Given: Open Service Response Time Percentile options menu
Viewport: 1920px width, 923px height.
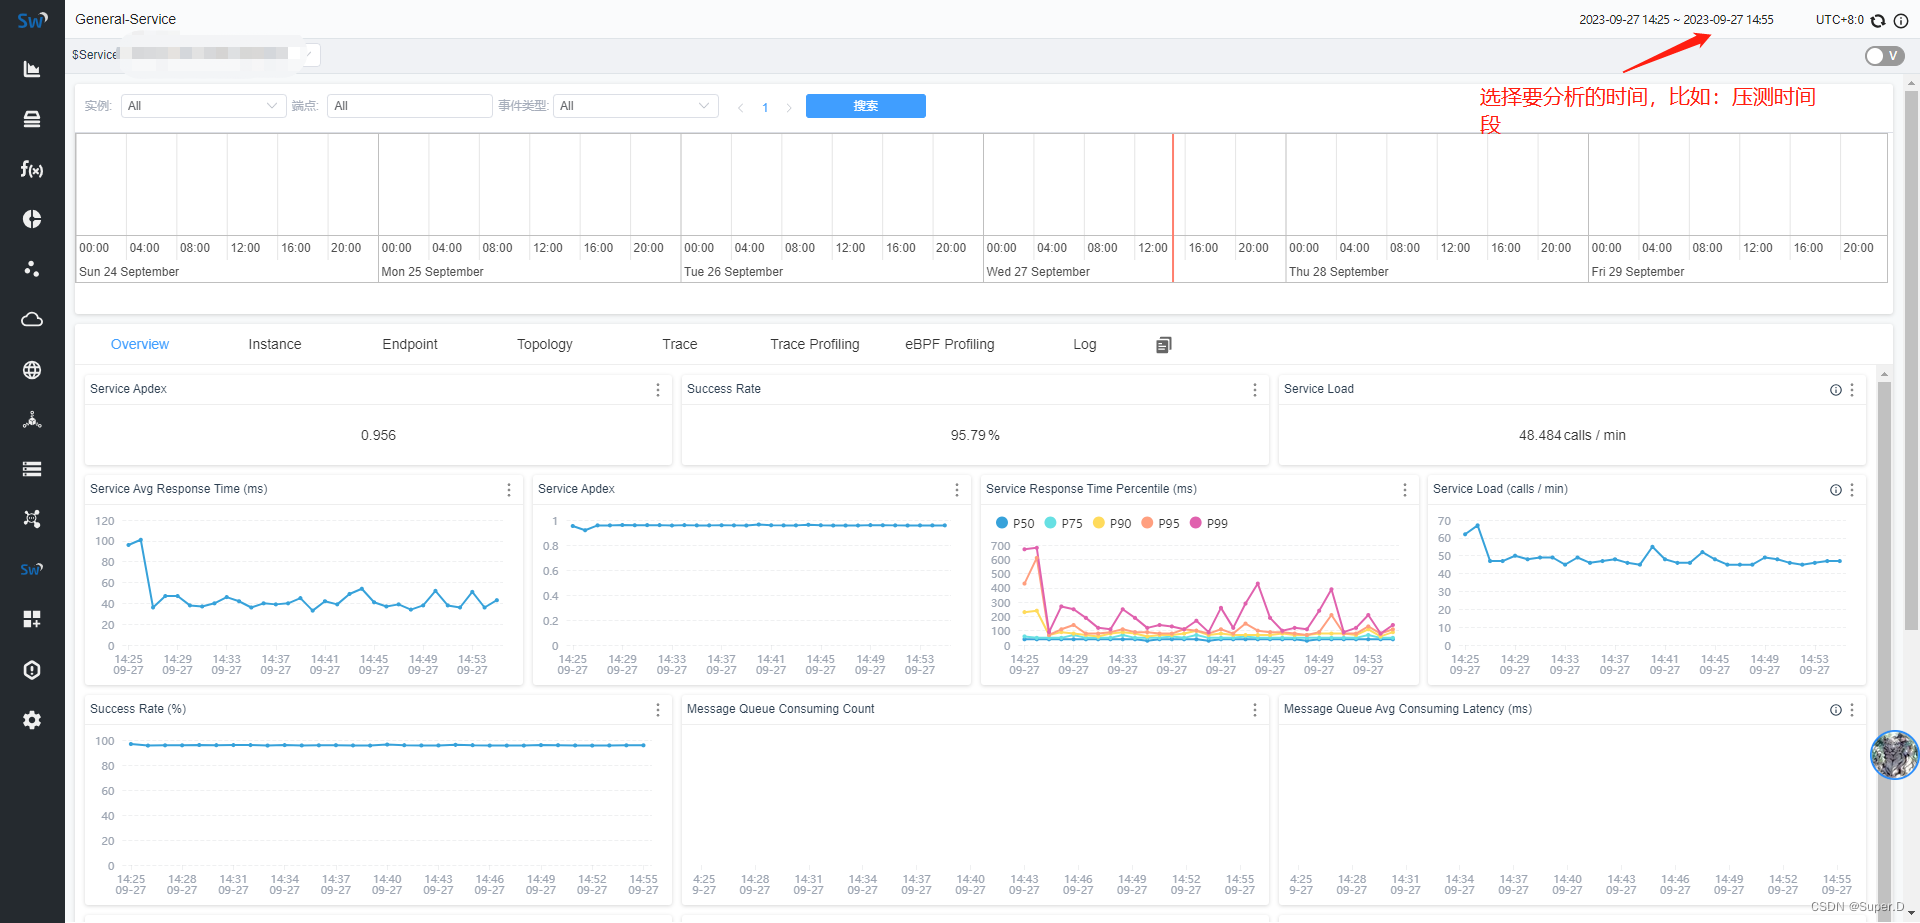Looking at the screenshot, I should point(1405,490).
